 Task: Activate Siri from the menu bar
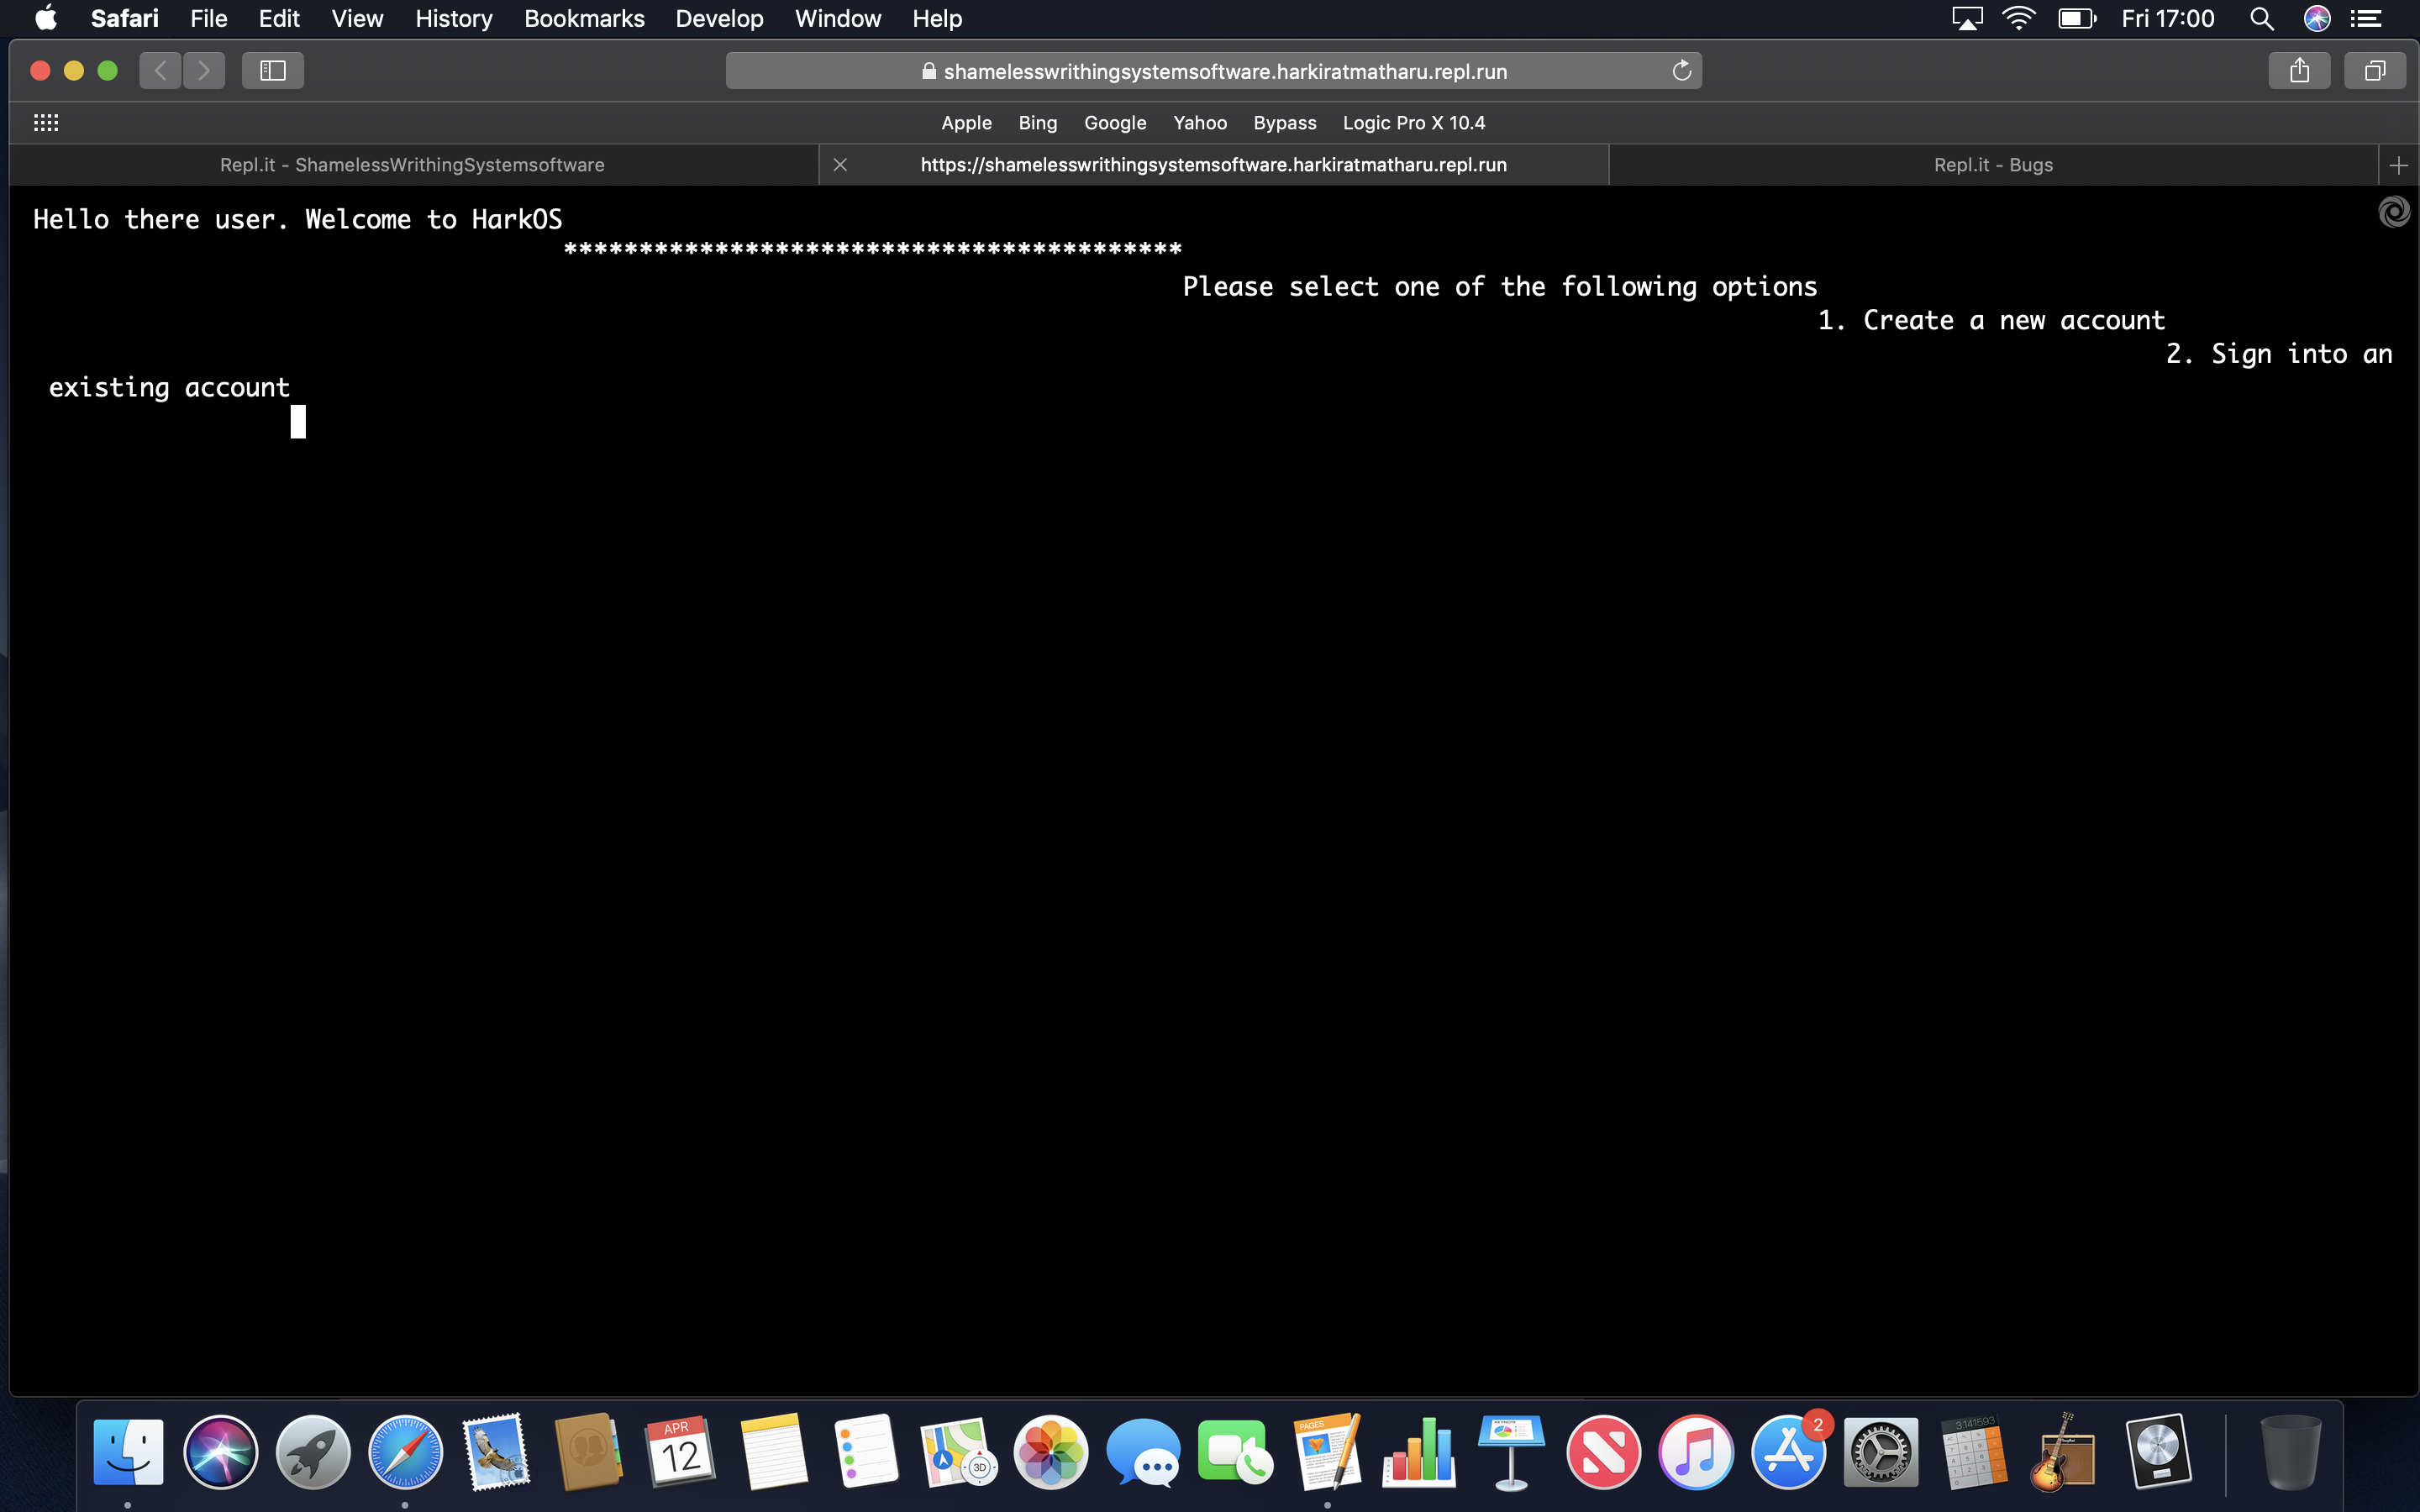pyautogui.click(x=2317, y=18)
